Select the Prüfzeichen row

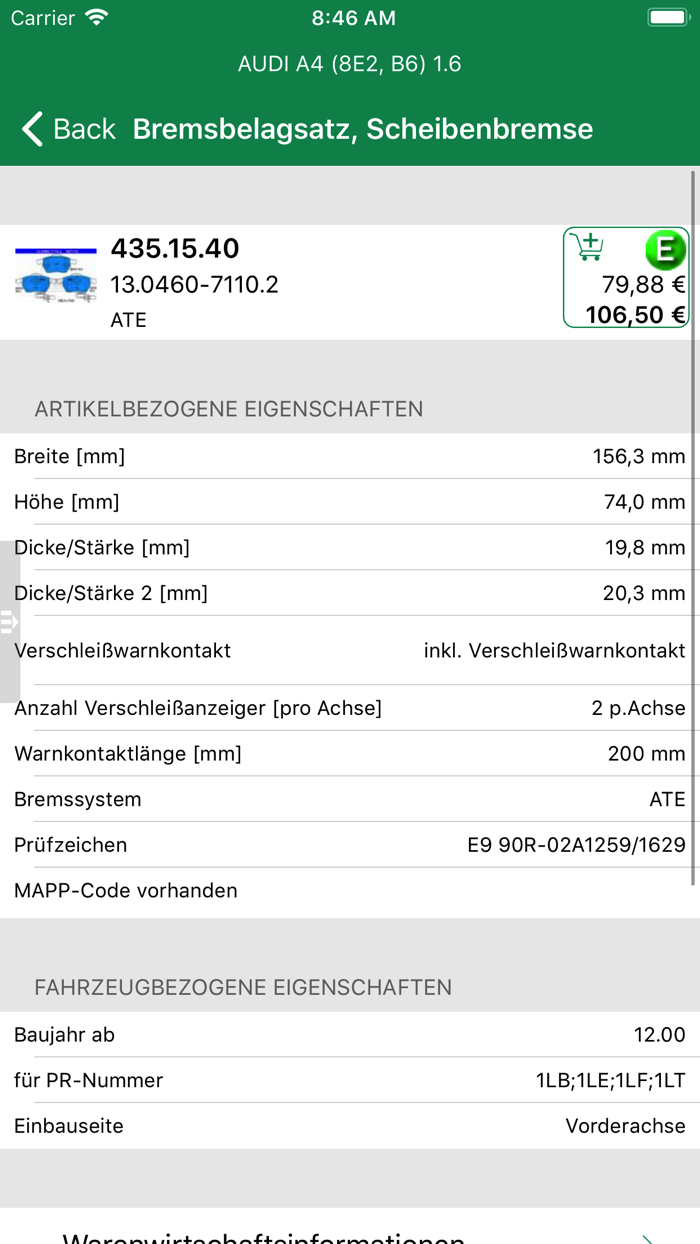pos(350,845)
